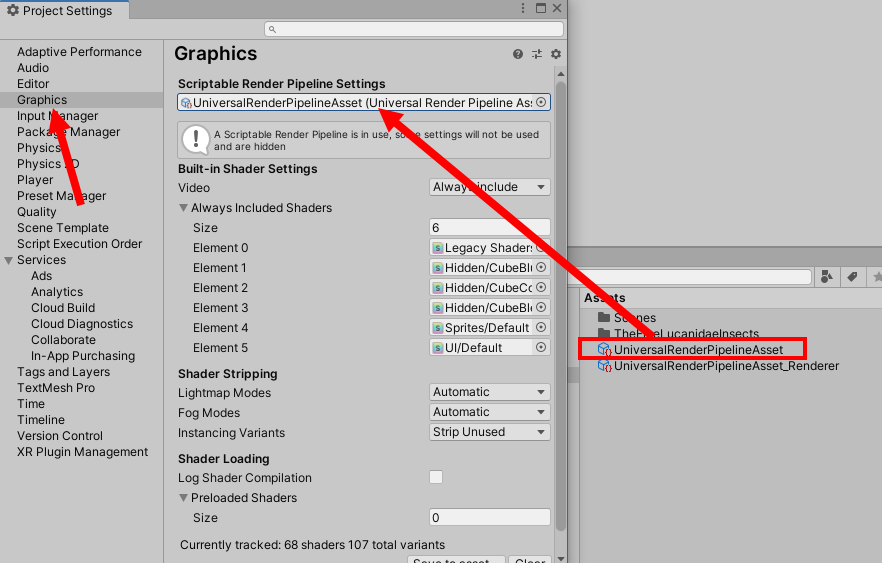
Task: Open Player settings category
Action: [x=35, y=180]
